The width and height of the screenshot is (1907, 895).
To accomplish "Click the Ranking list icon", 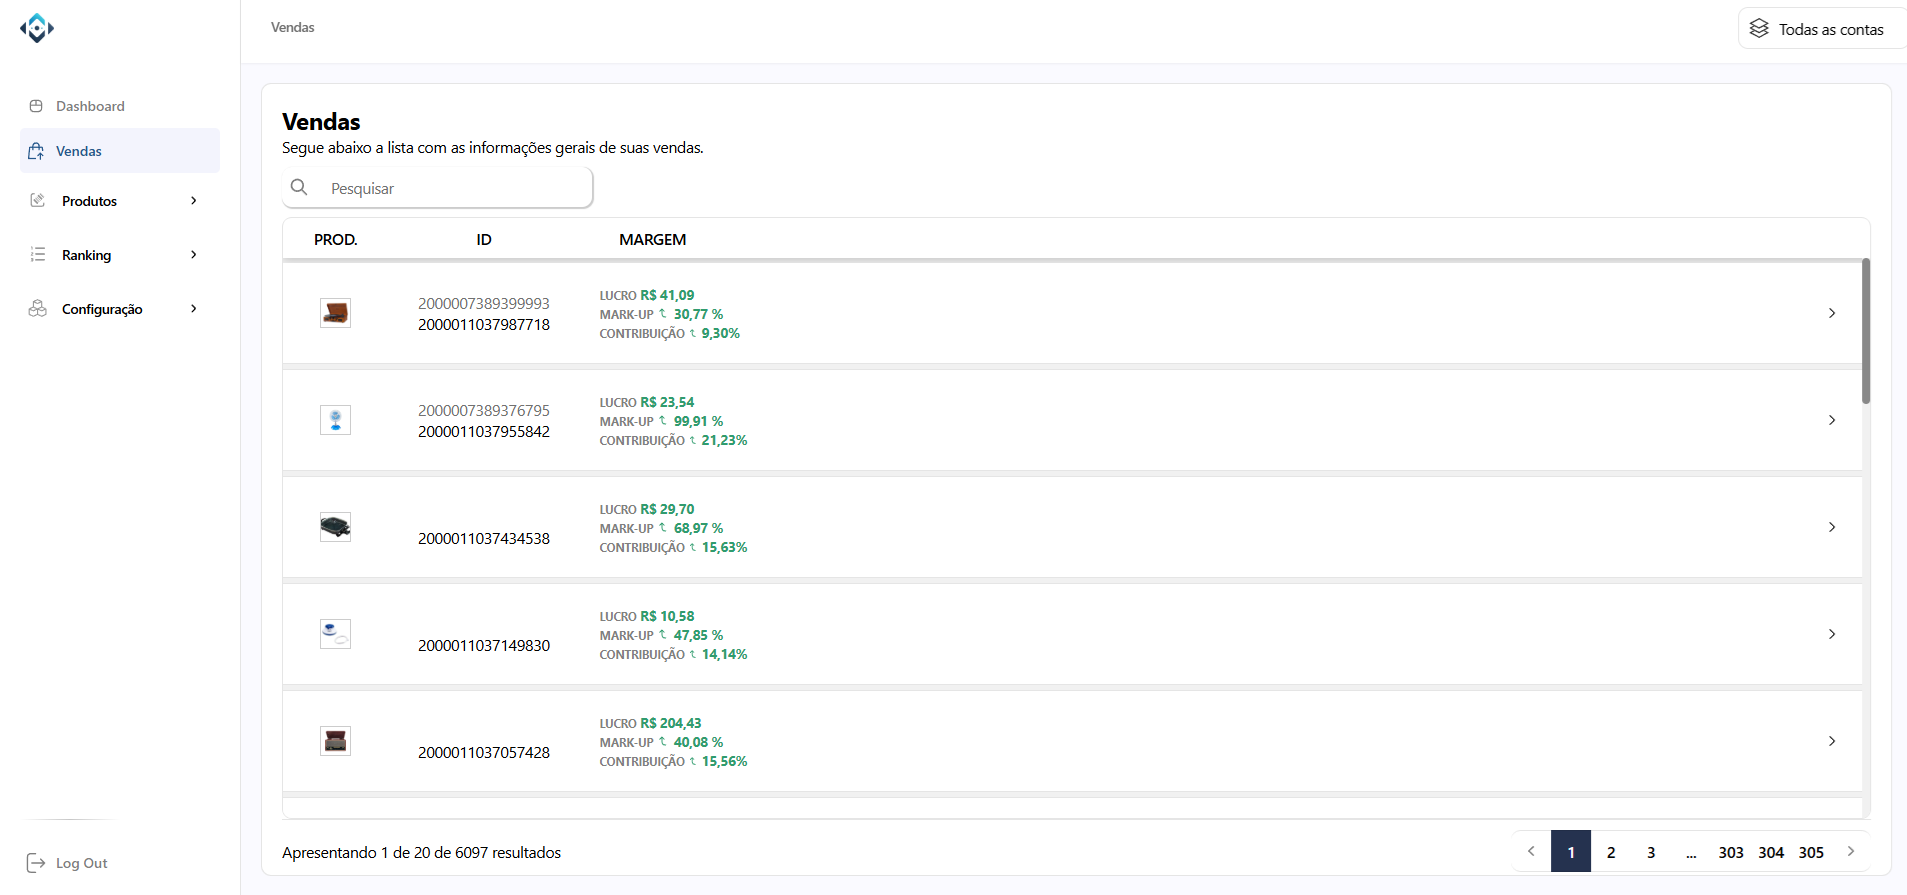I will pyautogui.click(x=38, y=254).
